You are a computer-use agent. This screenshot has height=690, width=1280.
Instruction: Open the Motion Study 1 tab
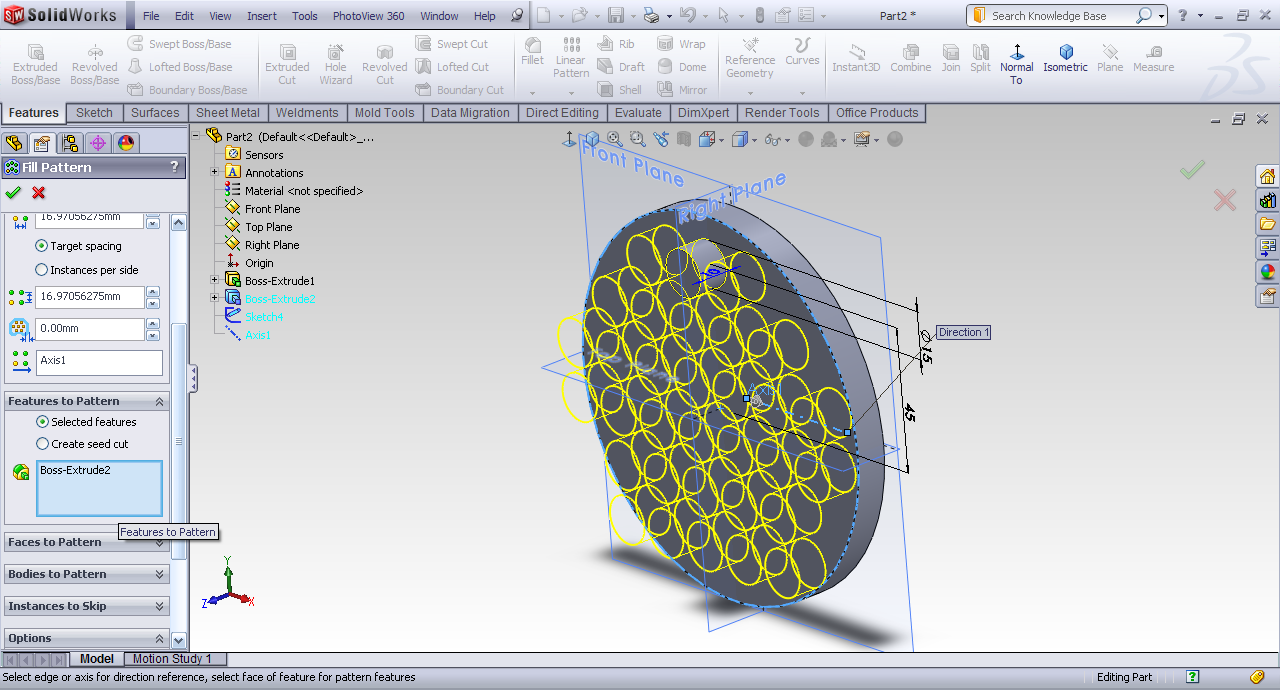point(173,659)
